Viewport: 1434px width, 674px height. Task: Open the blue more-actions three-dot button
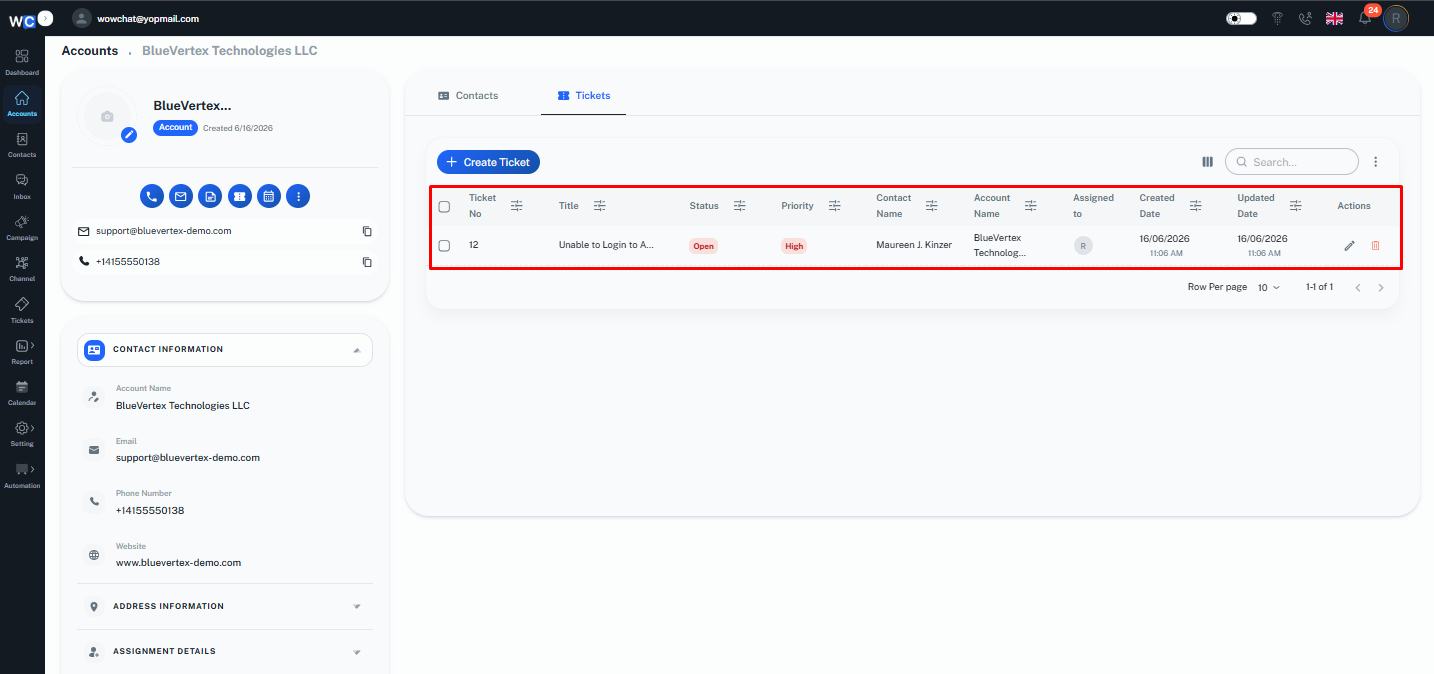(x=298, y=196)
